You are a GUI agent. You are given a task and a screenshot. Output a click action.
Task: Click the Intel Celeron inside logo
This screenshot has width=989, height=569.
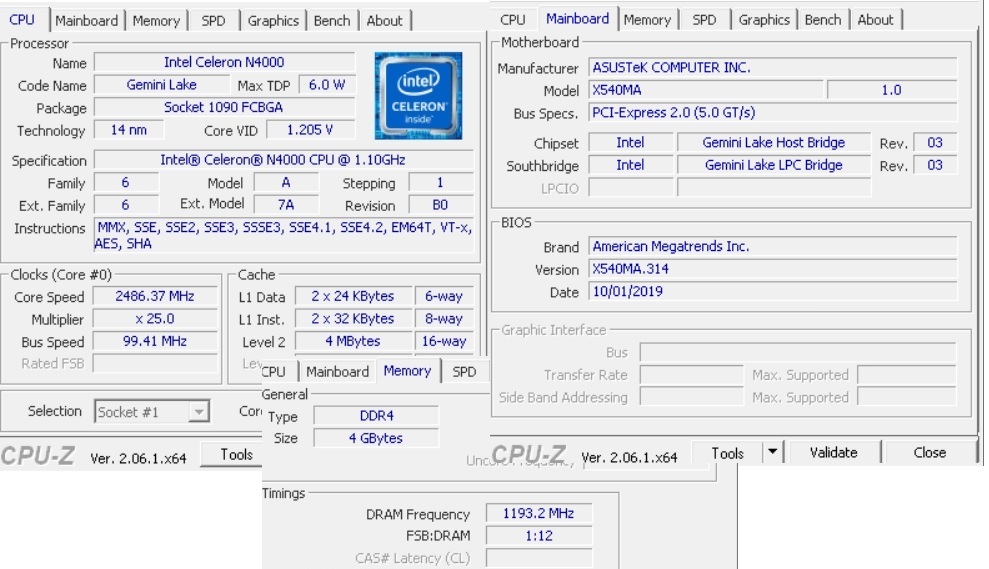pos(417,96)
